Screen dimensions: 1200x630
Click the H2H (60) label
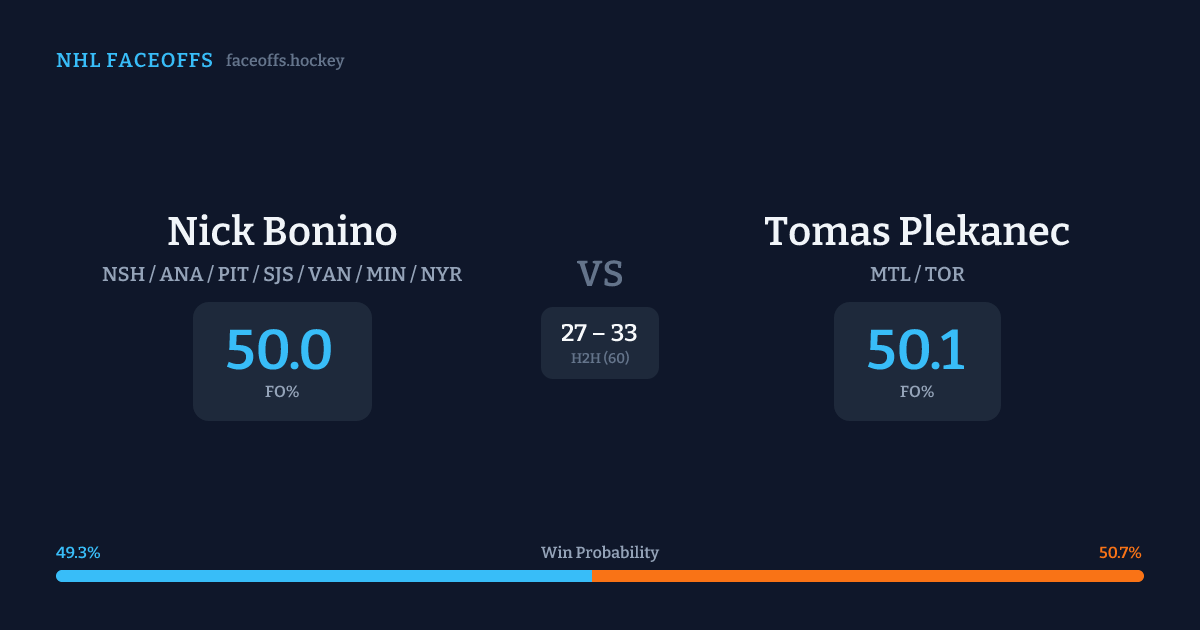pyautogui.click(x=600, y=358)
